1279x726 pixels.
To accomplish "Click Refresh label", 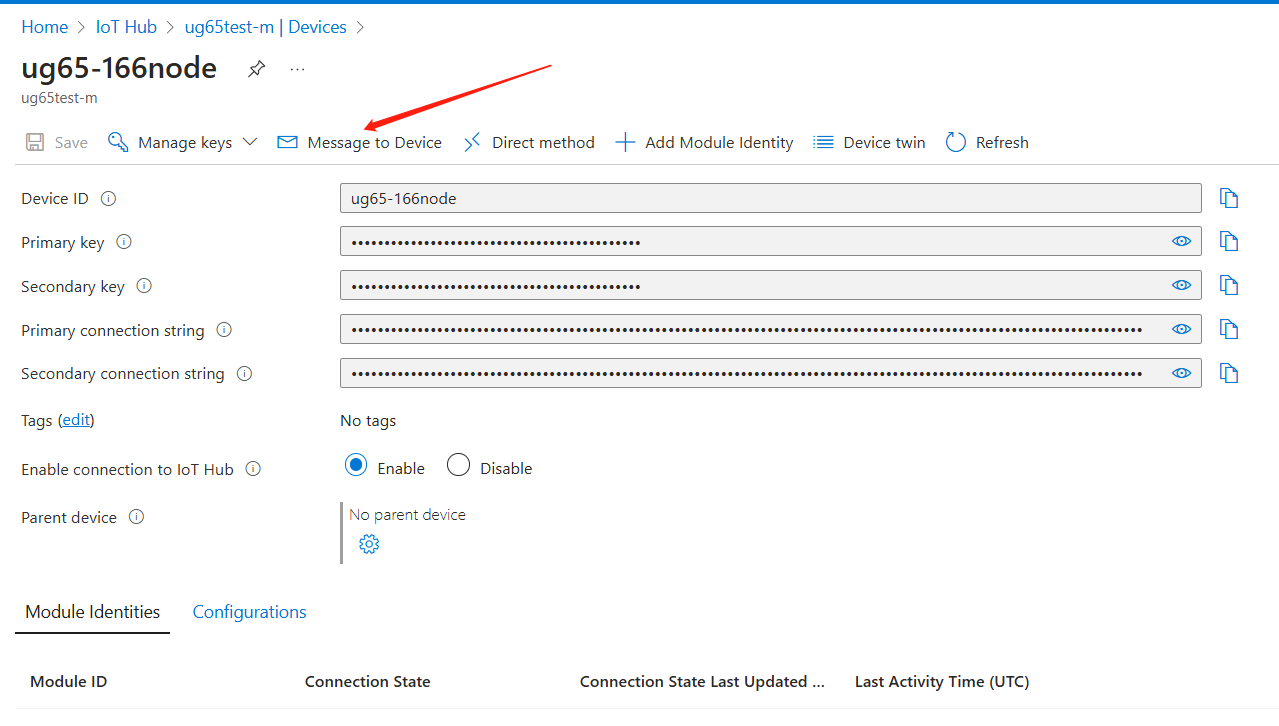I will (1002, 142).
